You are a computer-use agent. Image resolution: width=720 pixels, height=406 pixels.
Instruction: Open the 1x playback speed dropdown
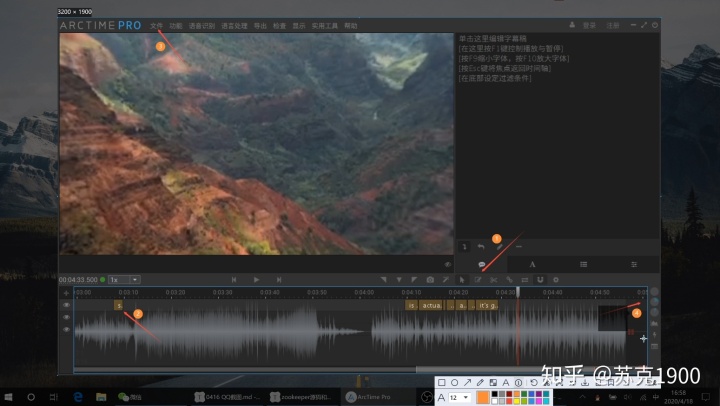click(124, 280)
